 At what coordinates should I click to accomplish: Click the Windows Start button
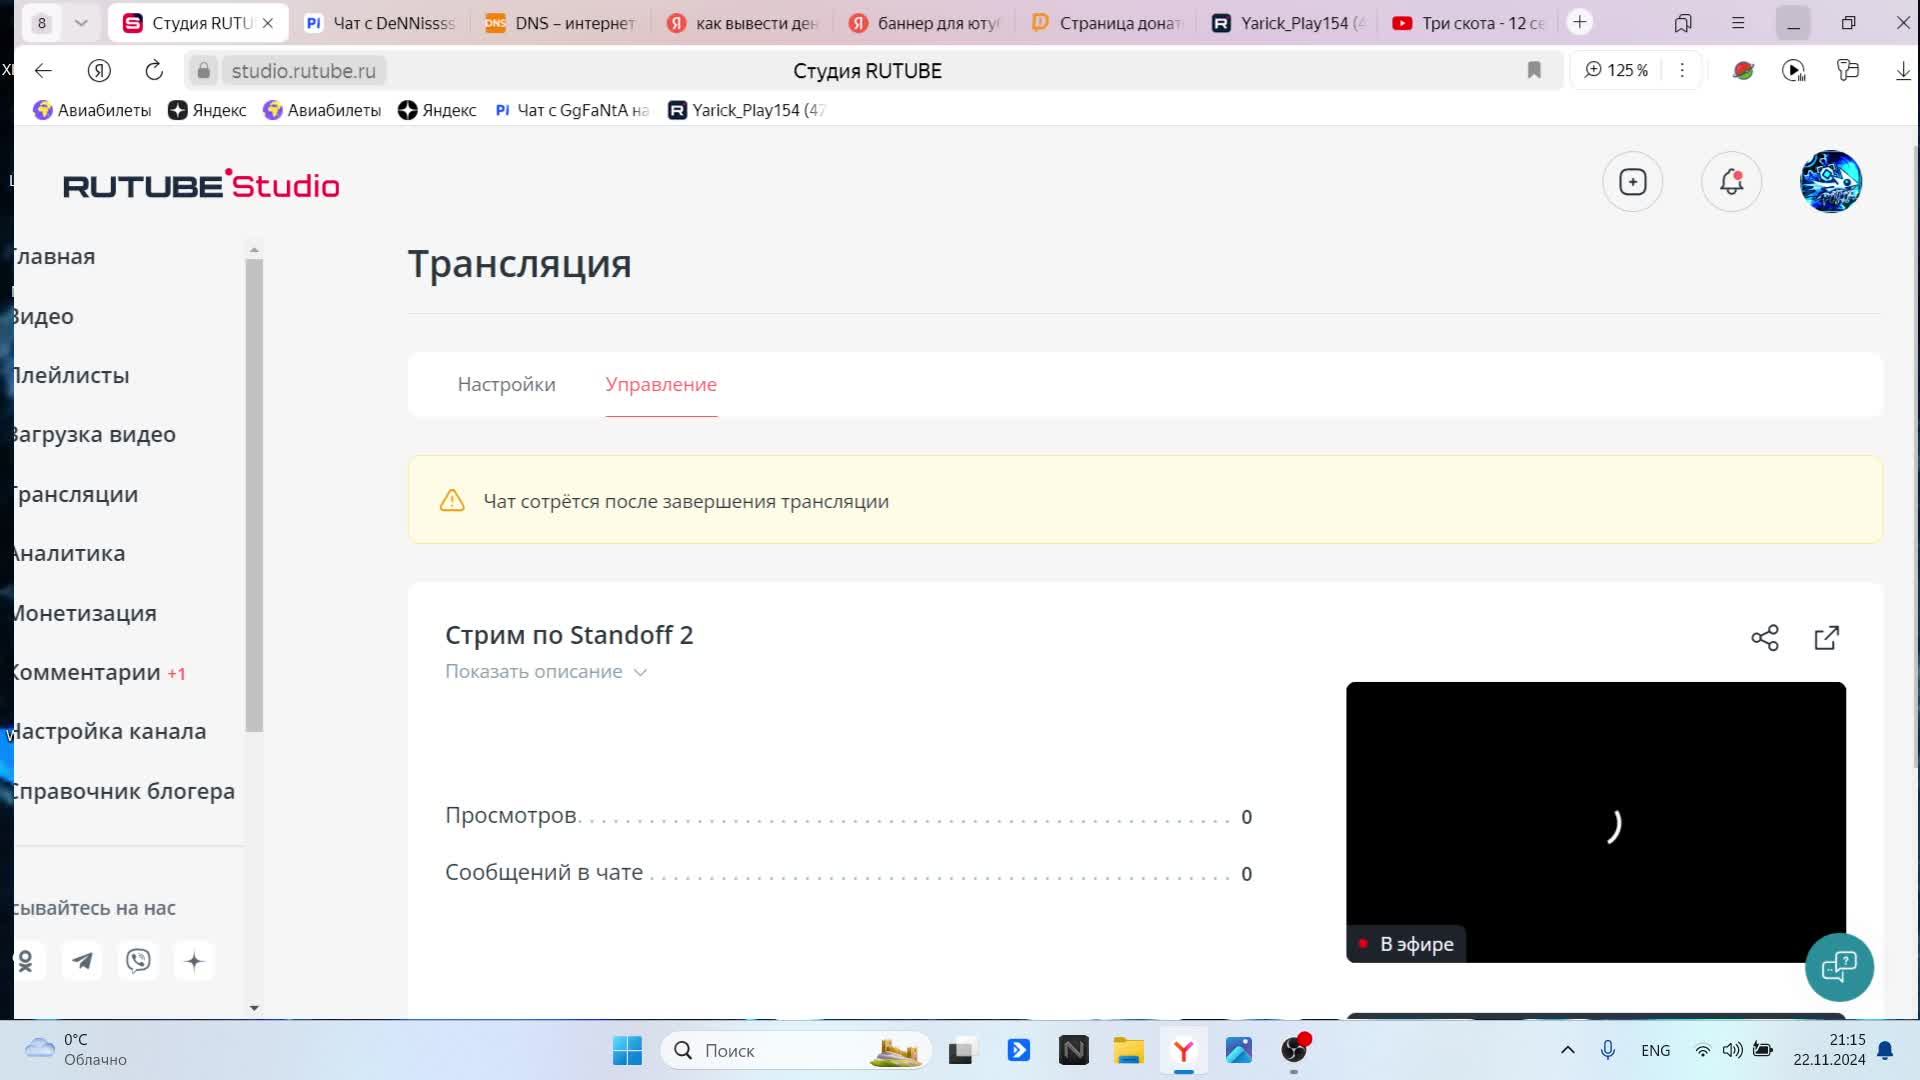(627, 1050)
